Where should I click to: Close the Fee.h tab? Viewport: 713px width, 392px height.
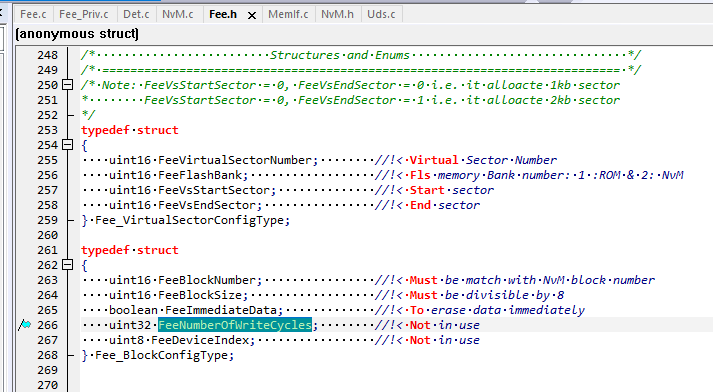[251, 15]
